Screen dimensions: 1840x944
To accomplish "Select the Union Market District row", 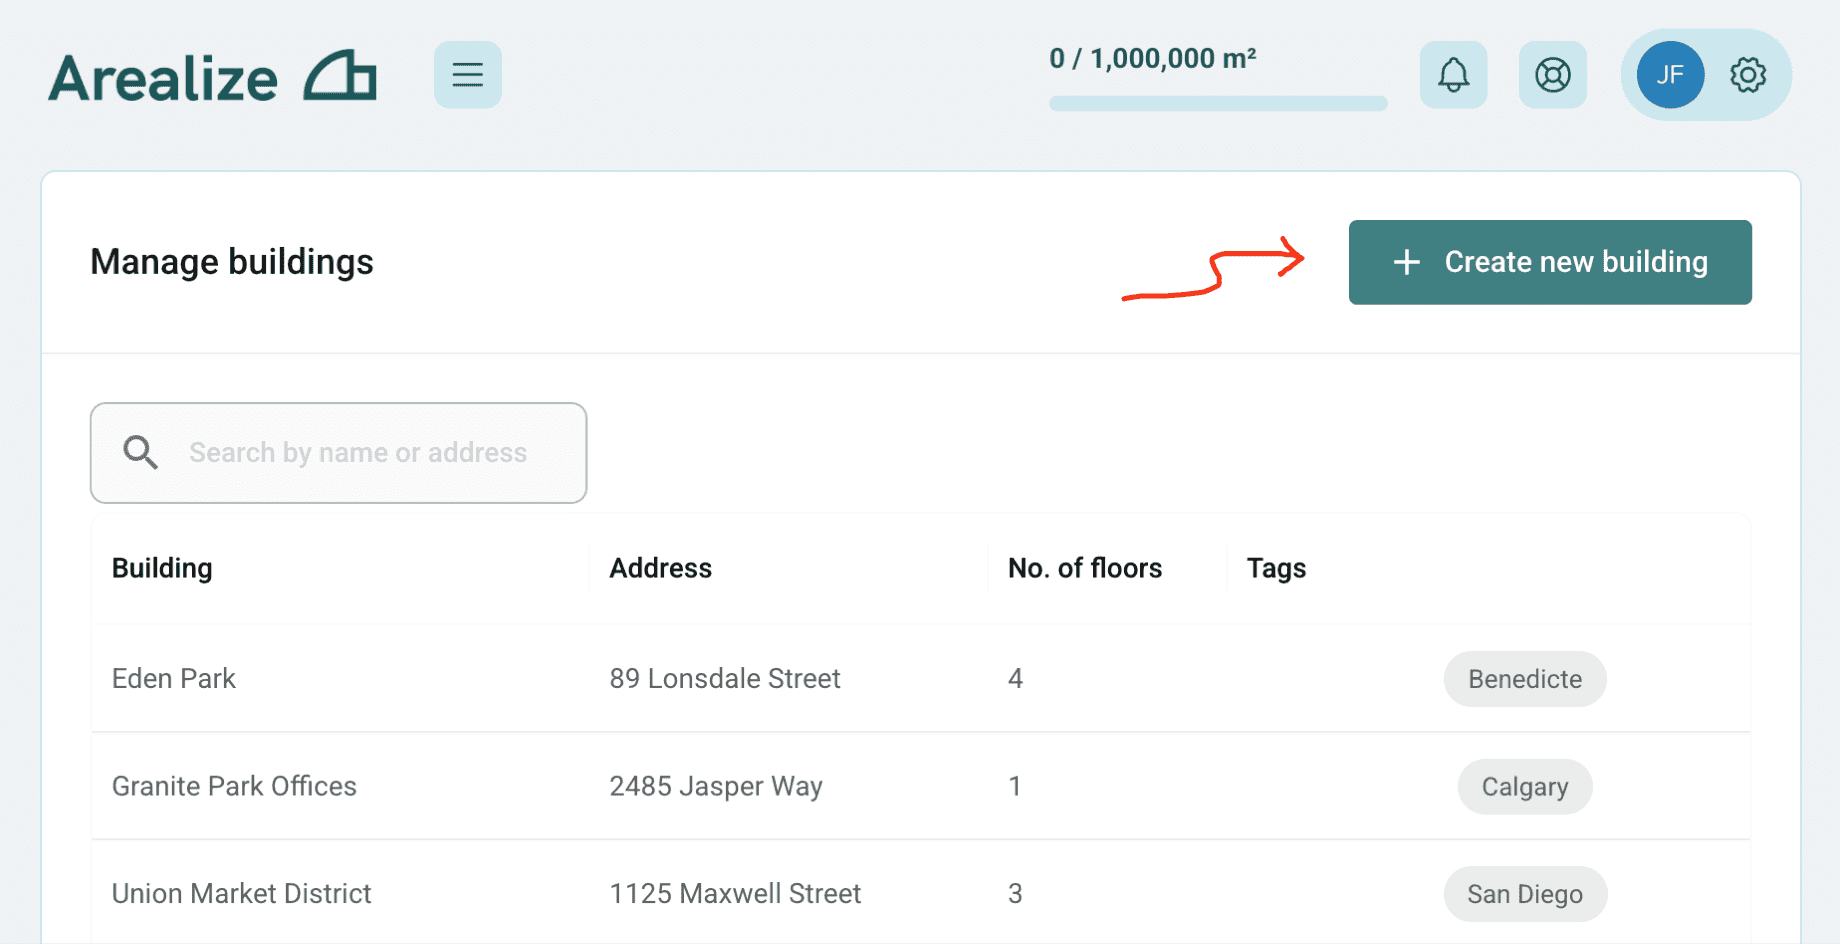I will pyautogui.click(x=241, y=893).
